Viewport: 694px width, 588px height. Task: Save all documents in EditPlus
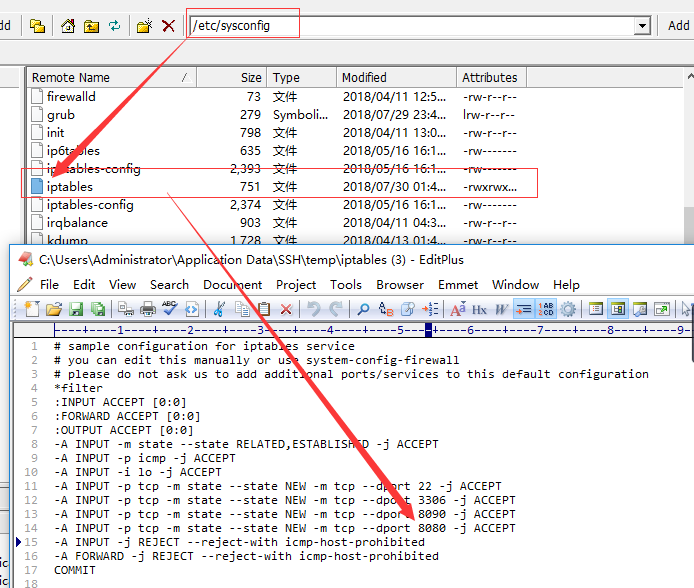click(98, 309)
